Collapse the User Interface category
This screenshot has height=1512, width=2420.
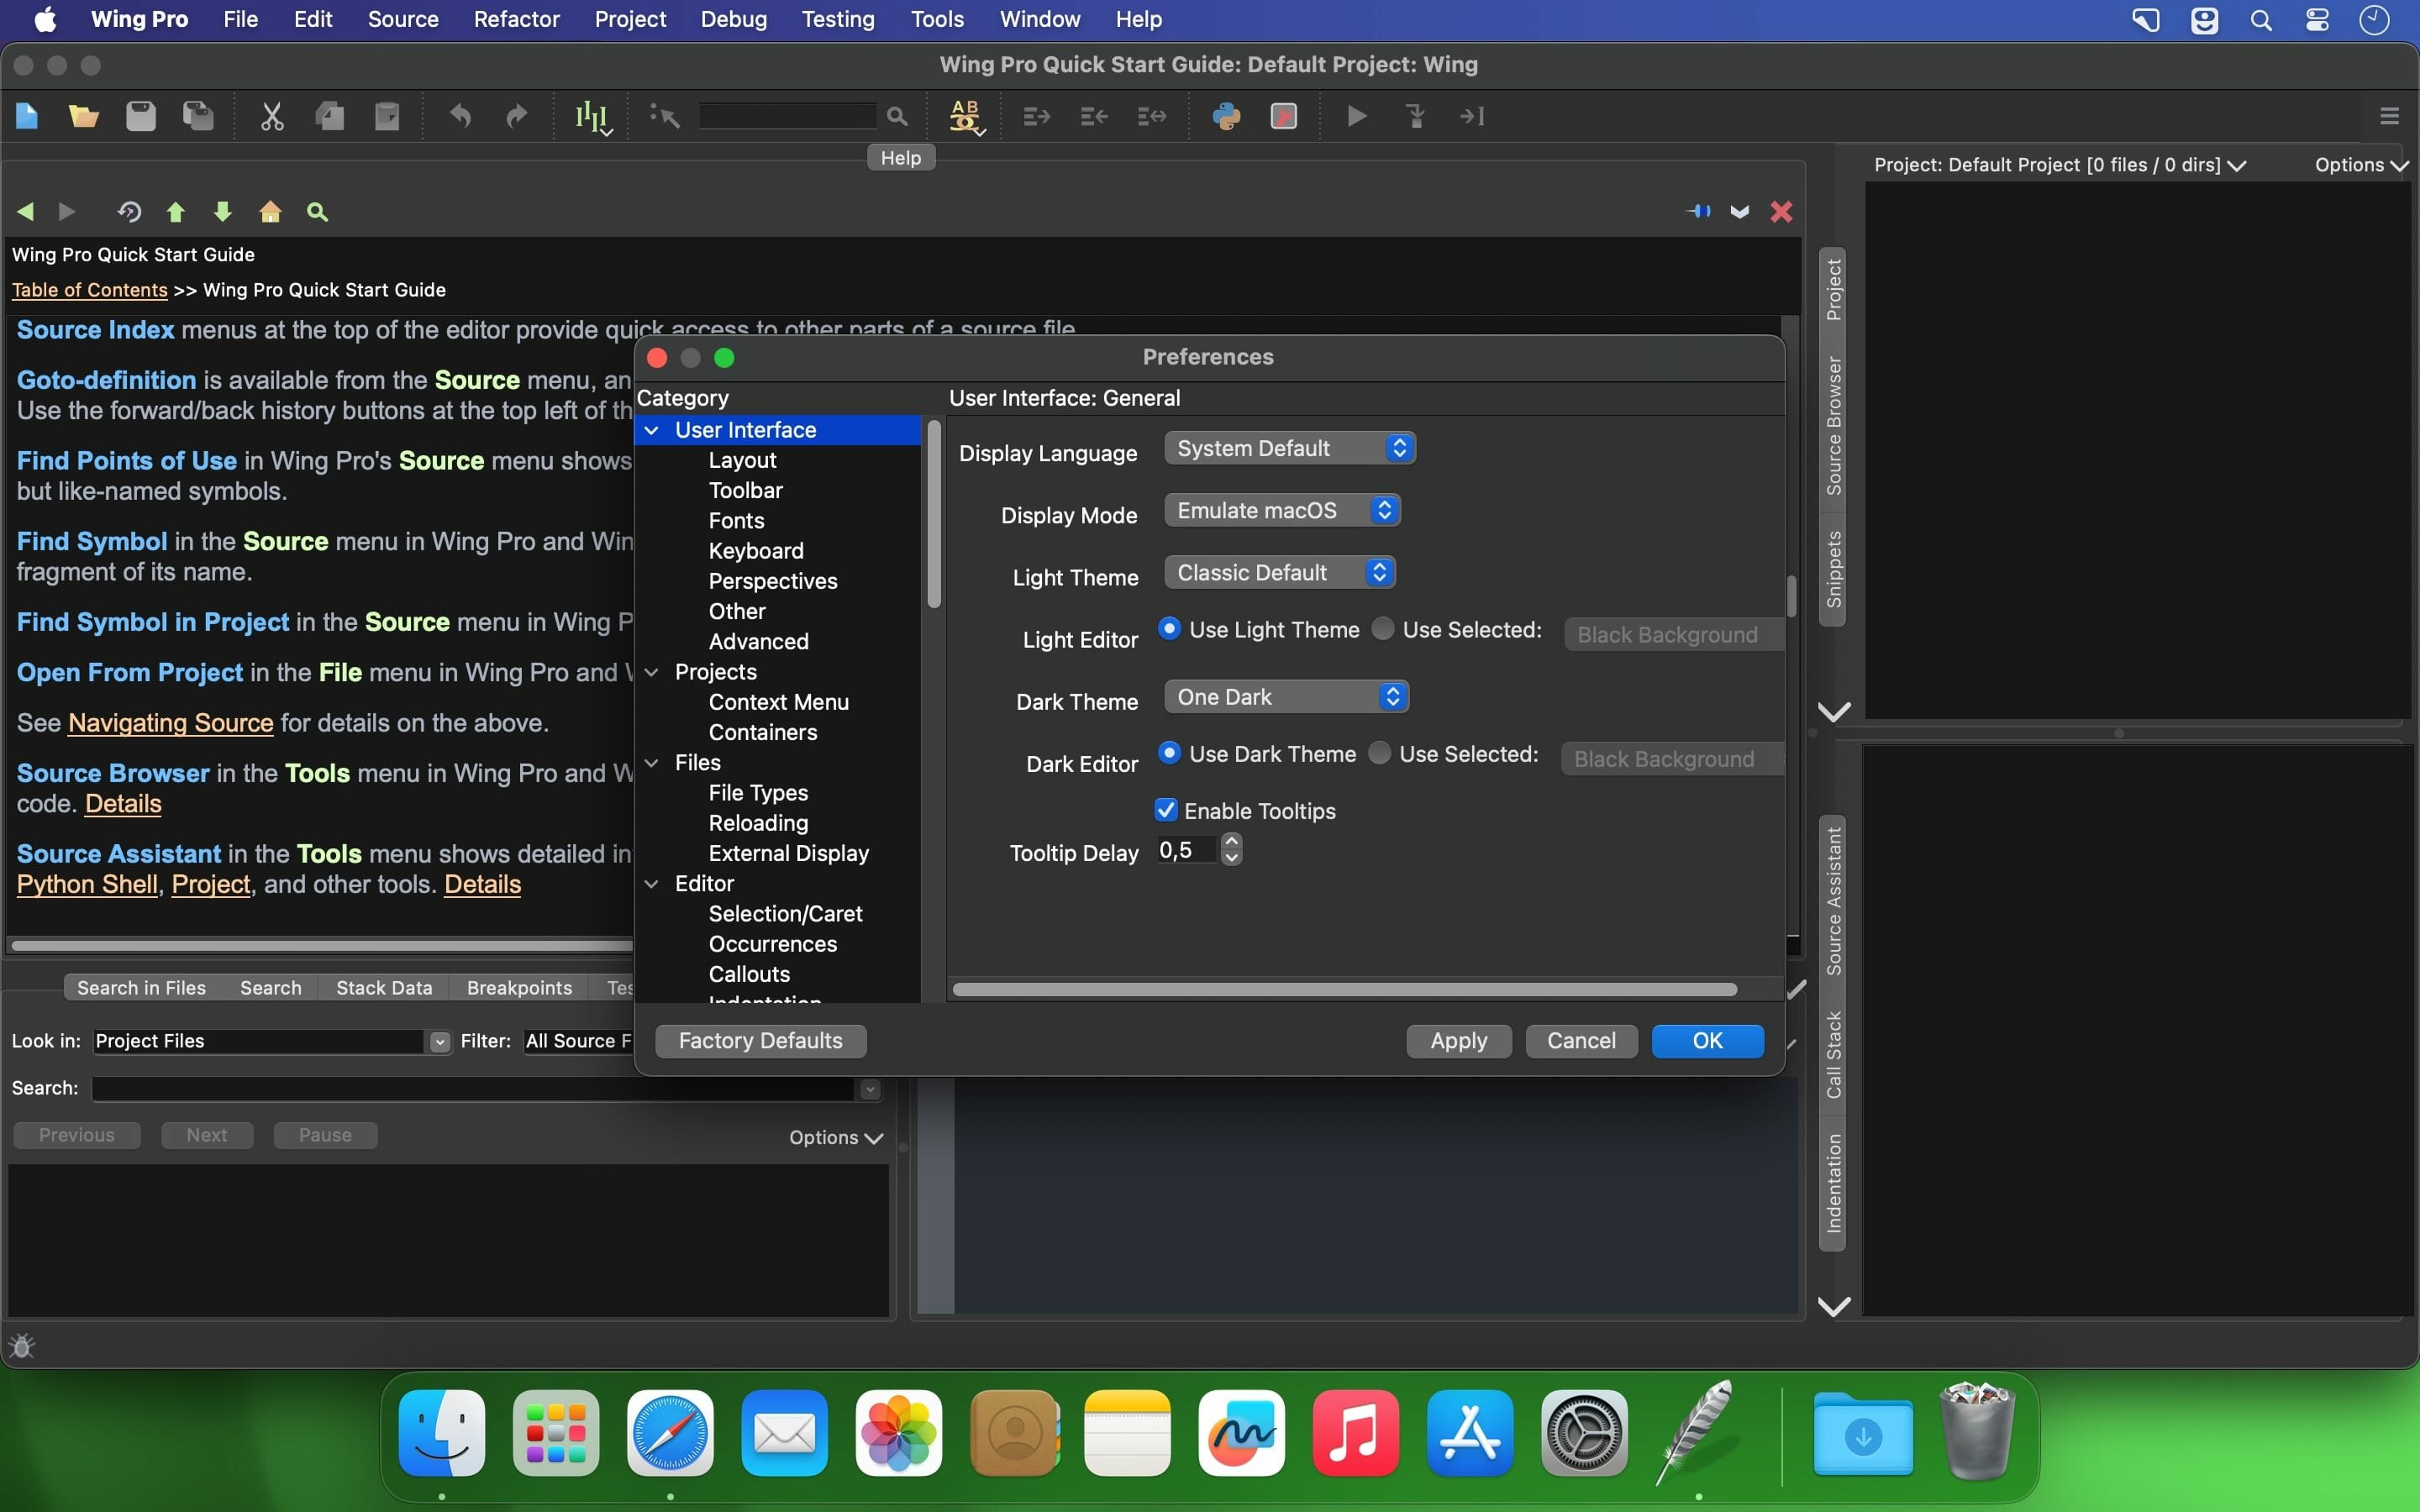(x=652, y=430)
